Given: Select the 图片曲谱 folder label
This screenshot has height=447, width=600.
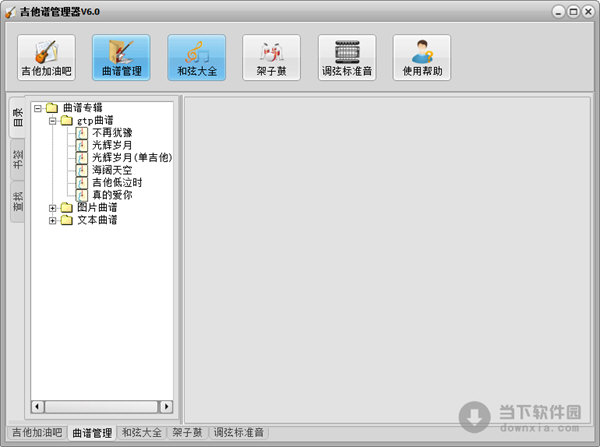Looking at the screenshot, I should click(x=97, y=207).
